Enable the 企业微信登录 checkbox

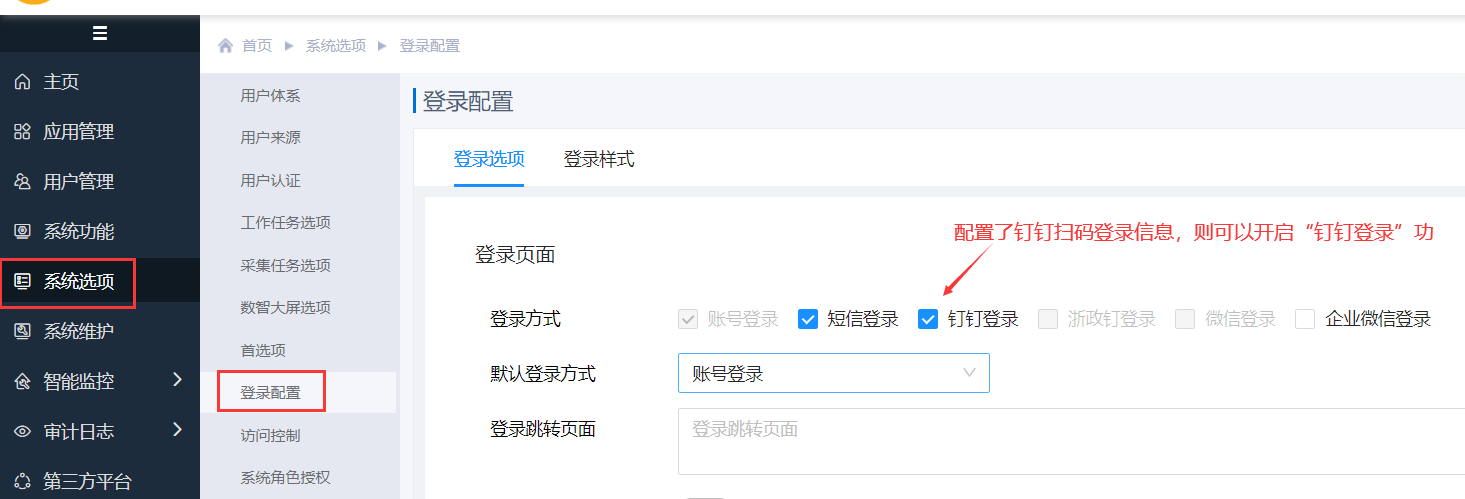[x=1305, y=319]
